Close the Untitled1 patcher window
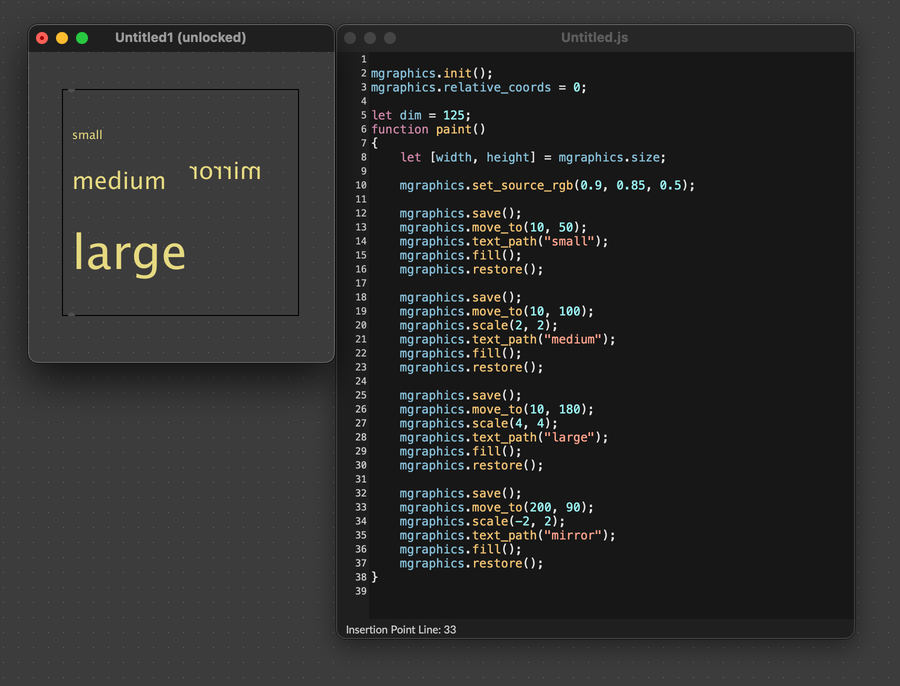Image resolution: width=900 pixels, height=686 pixels. click(42, 38)
